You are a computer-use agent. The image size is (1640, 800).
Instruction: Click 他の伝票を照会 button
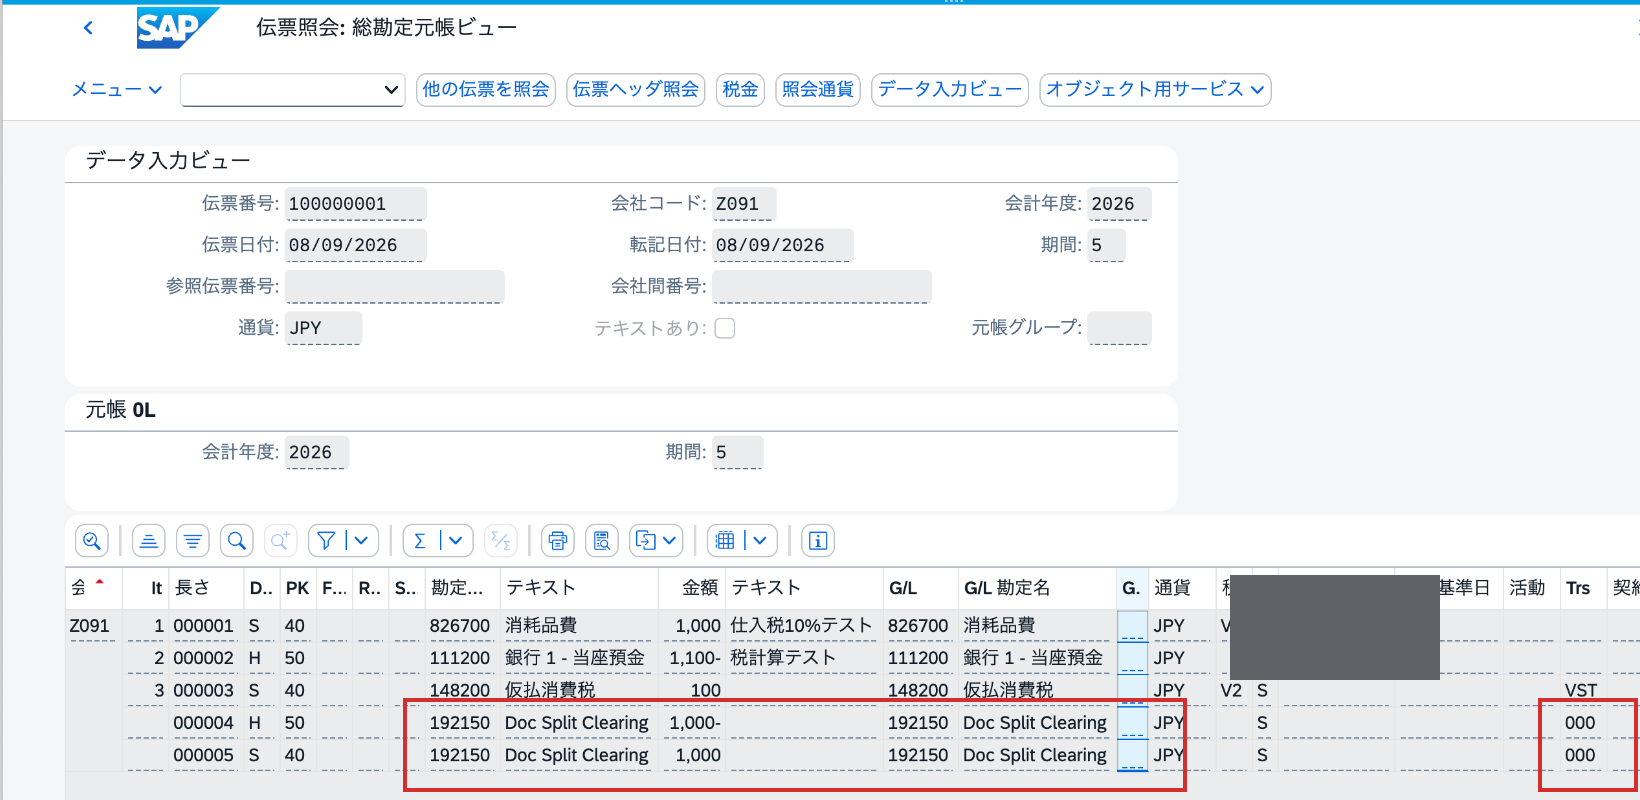[x=486, y=90]
